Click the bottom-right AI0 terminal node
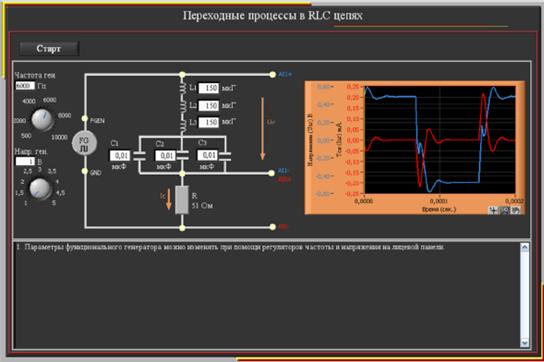Image resolution: width=544 pixels, height=362 pixels. [273, 227]
